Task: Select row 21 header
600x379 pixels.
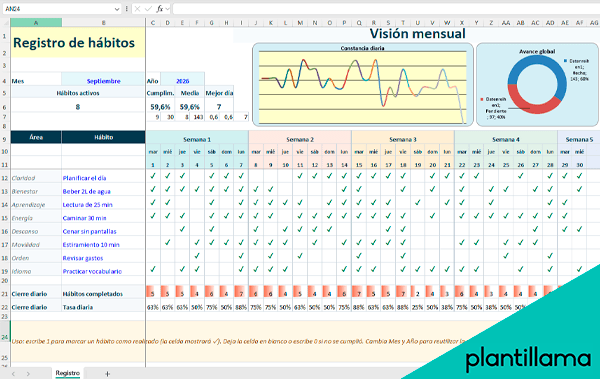Action: point(5,294)
